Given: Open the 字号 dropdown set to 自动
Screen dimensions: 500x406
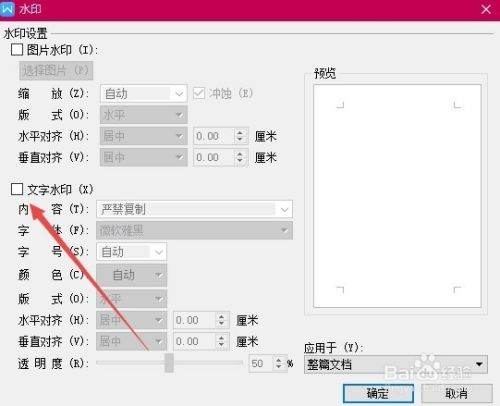Looking at the screenshot, I should pos(132,252).
